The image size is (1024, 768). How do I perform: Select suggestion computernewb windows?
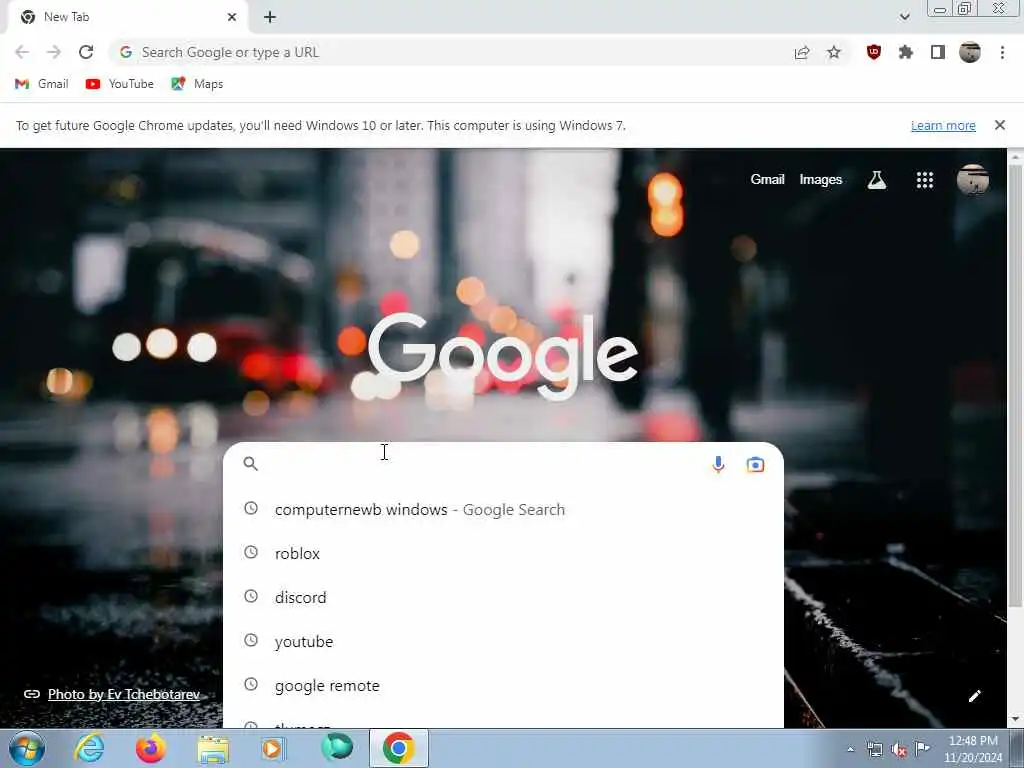503,509
